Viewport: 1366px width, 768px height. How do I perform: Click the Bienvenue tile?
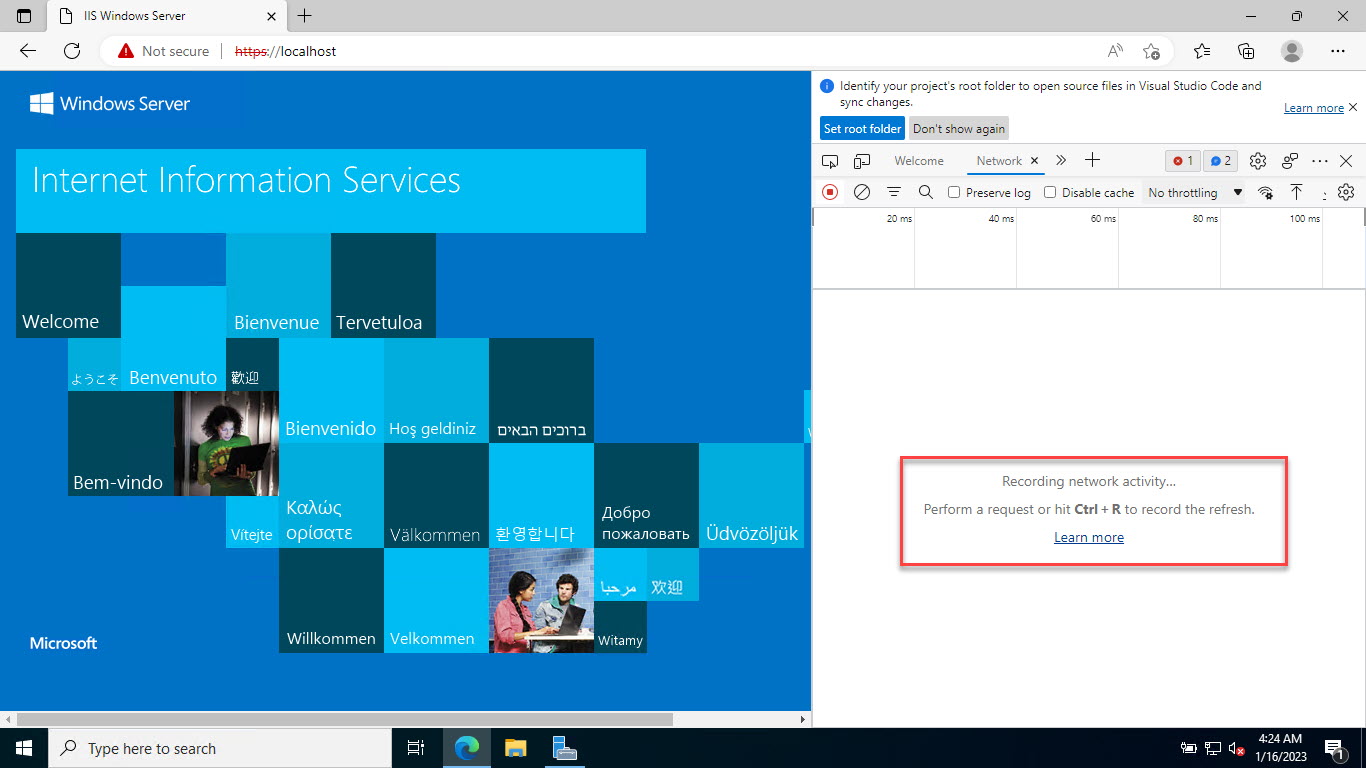(x=278, y=285)
